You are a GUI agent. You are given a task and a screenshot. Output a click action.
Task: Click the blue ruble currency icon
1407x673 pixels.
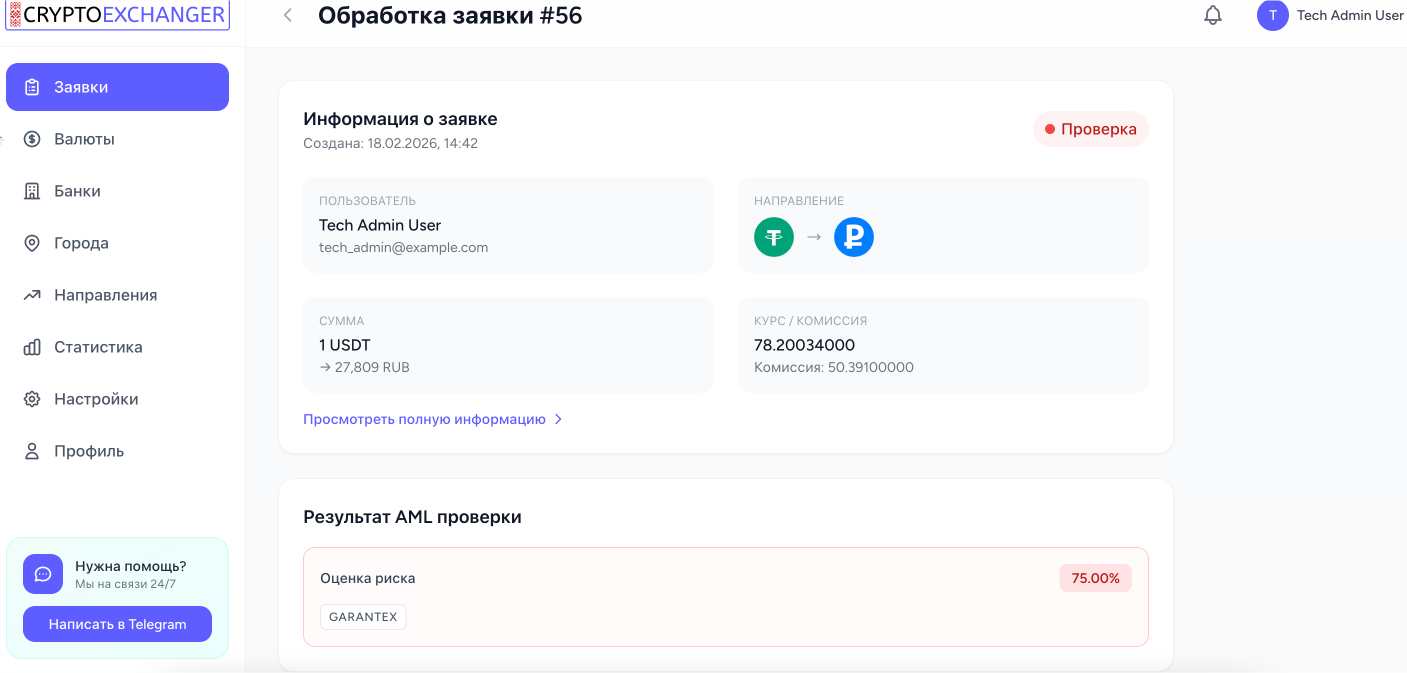pyautogui.click(x=853, y=238)
